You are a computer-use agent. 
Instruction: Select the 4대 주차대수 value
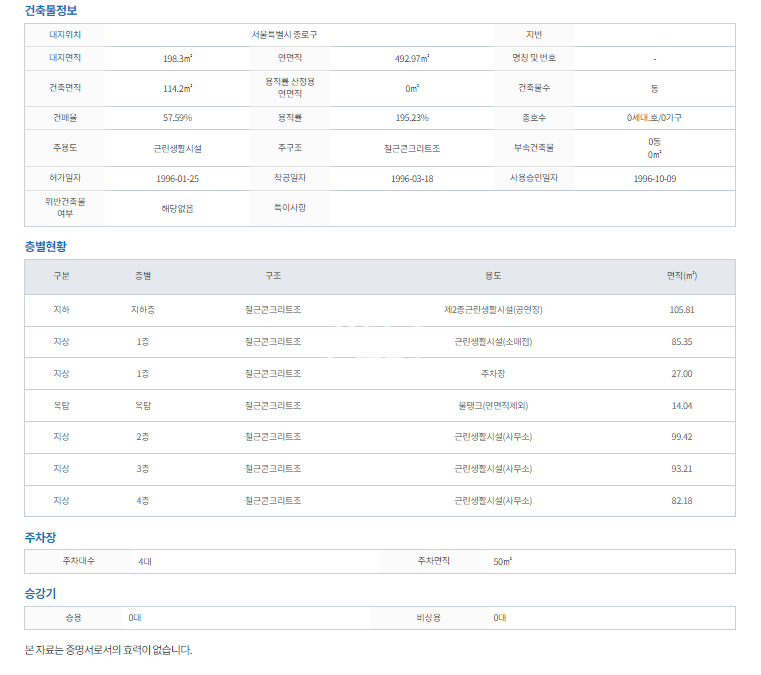point(145,562)
